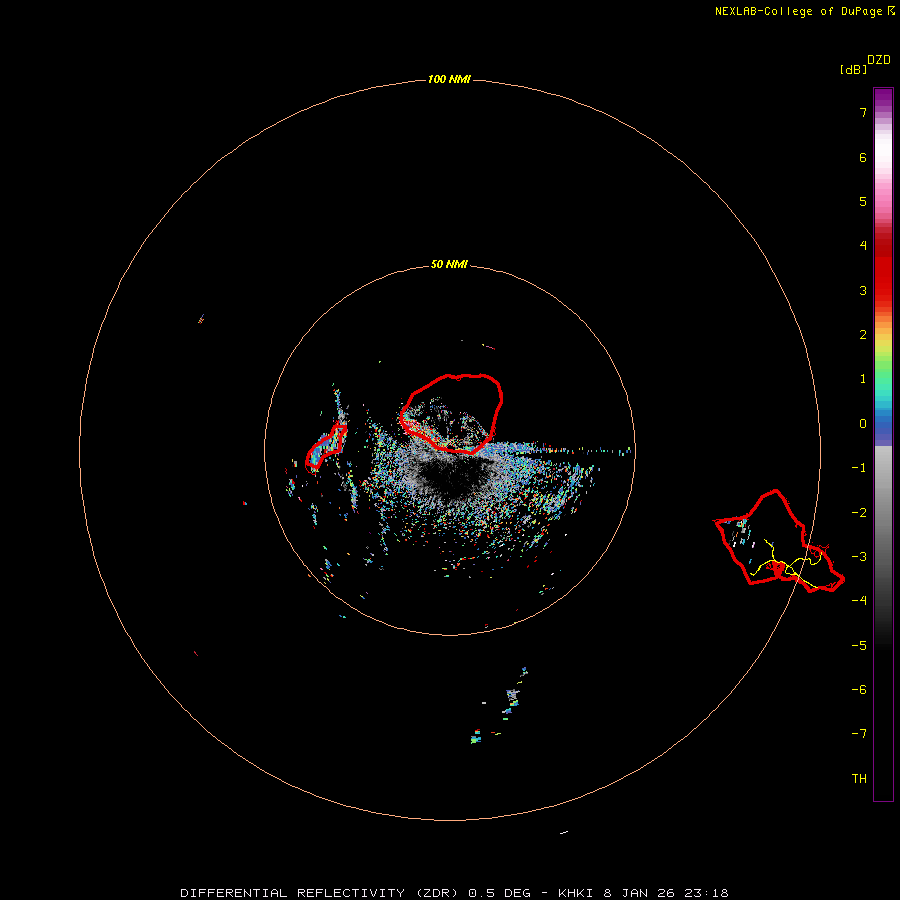This screenshot has height=900, width=900.
Task: Click the -3 dB scale value
Action: pyautogui.click(x=859, y=557)
